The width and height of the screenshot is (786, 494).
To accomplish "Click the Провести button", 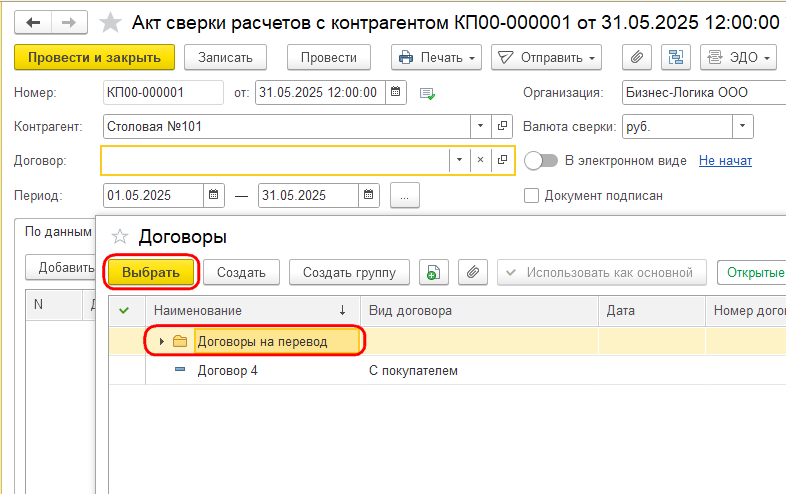I will [x=329, y=57].
